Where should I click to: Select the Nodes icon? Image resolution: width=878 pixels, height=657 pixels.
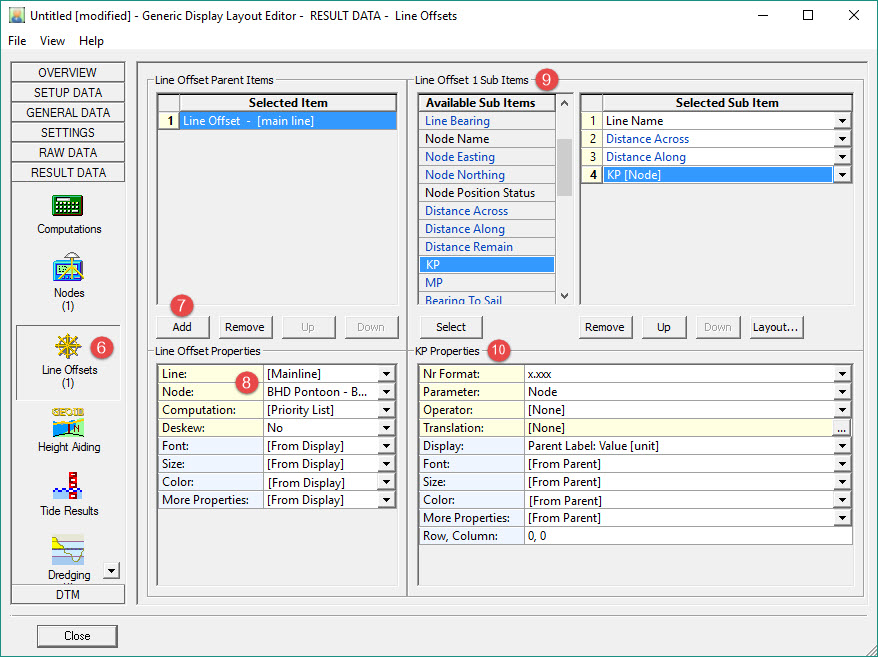pos(68,268)
